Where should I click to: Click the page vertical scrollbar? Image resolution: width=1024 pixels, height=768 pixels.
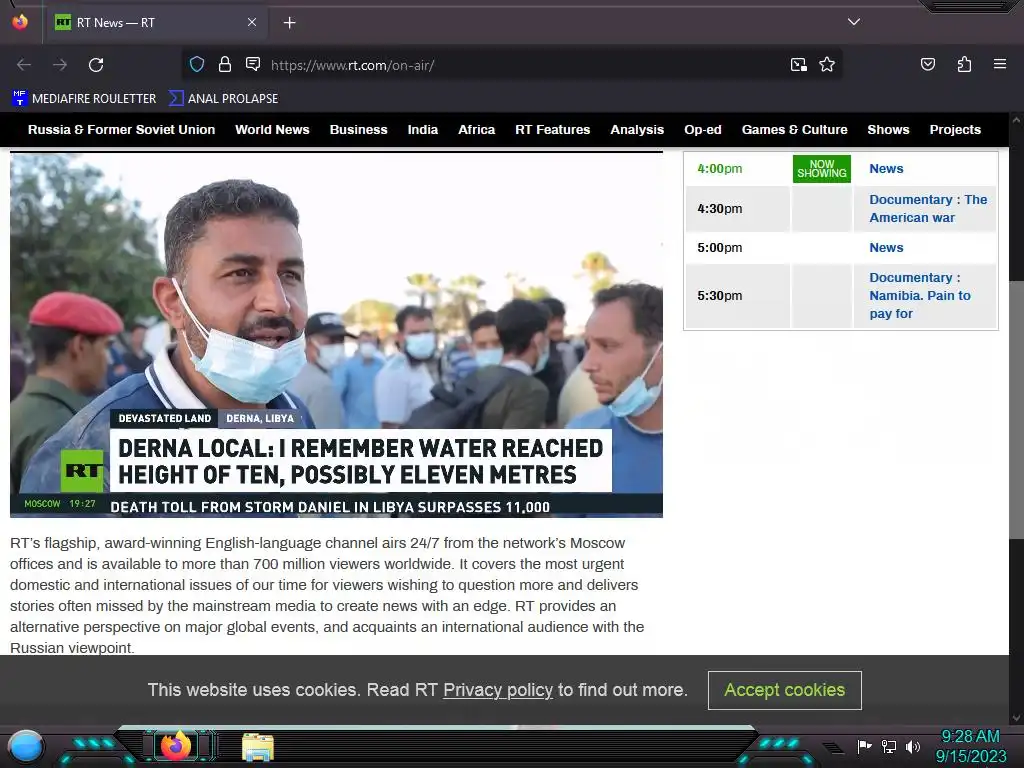coord(1016,411)
